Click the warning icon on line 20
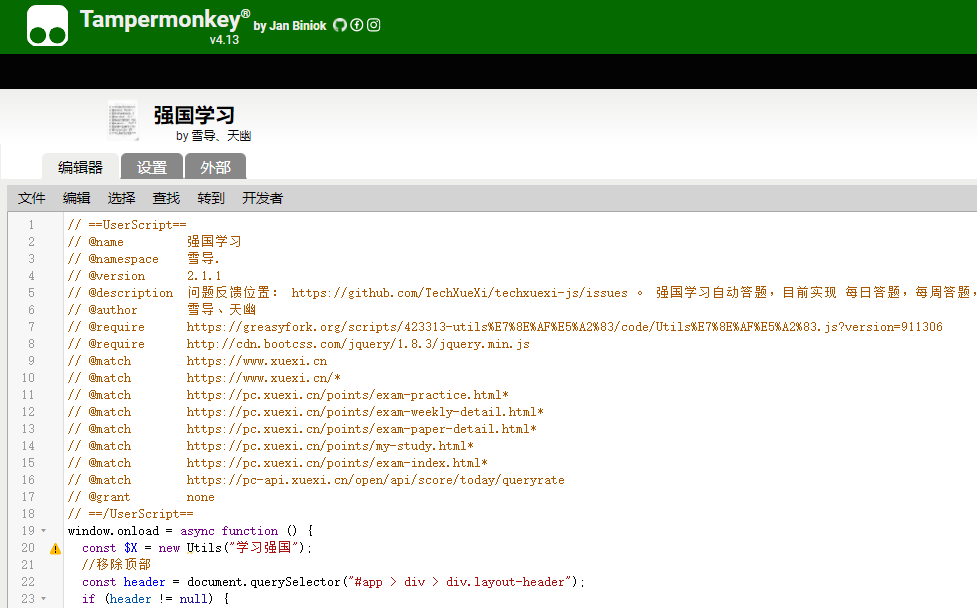Image resolution: width=977 pixels, height=608 pixels. [x=55, y=549]
